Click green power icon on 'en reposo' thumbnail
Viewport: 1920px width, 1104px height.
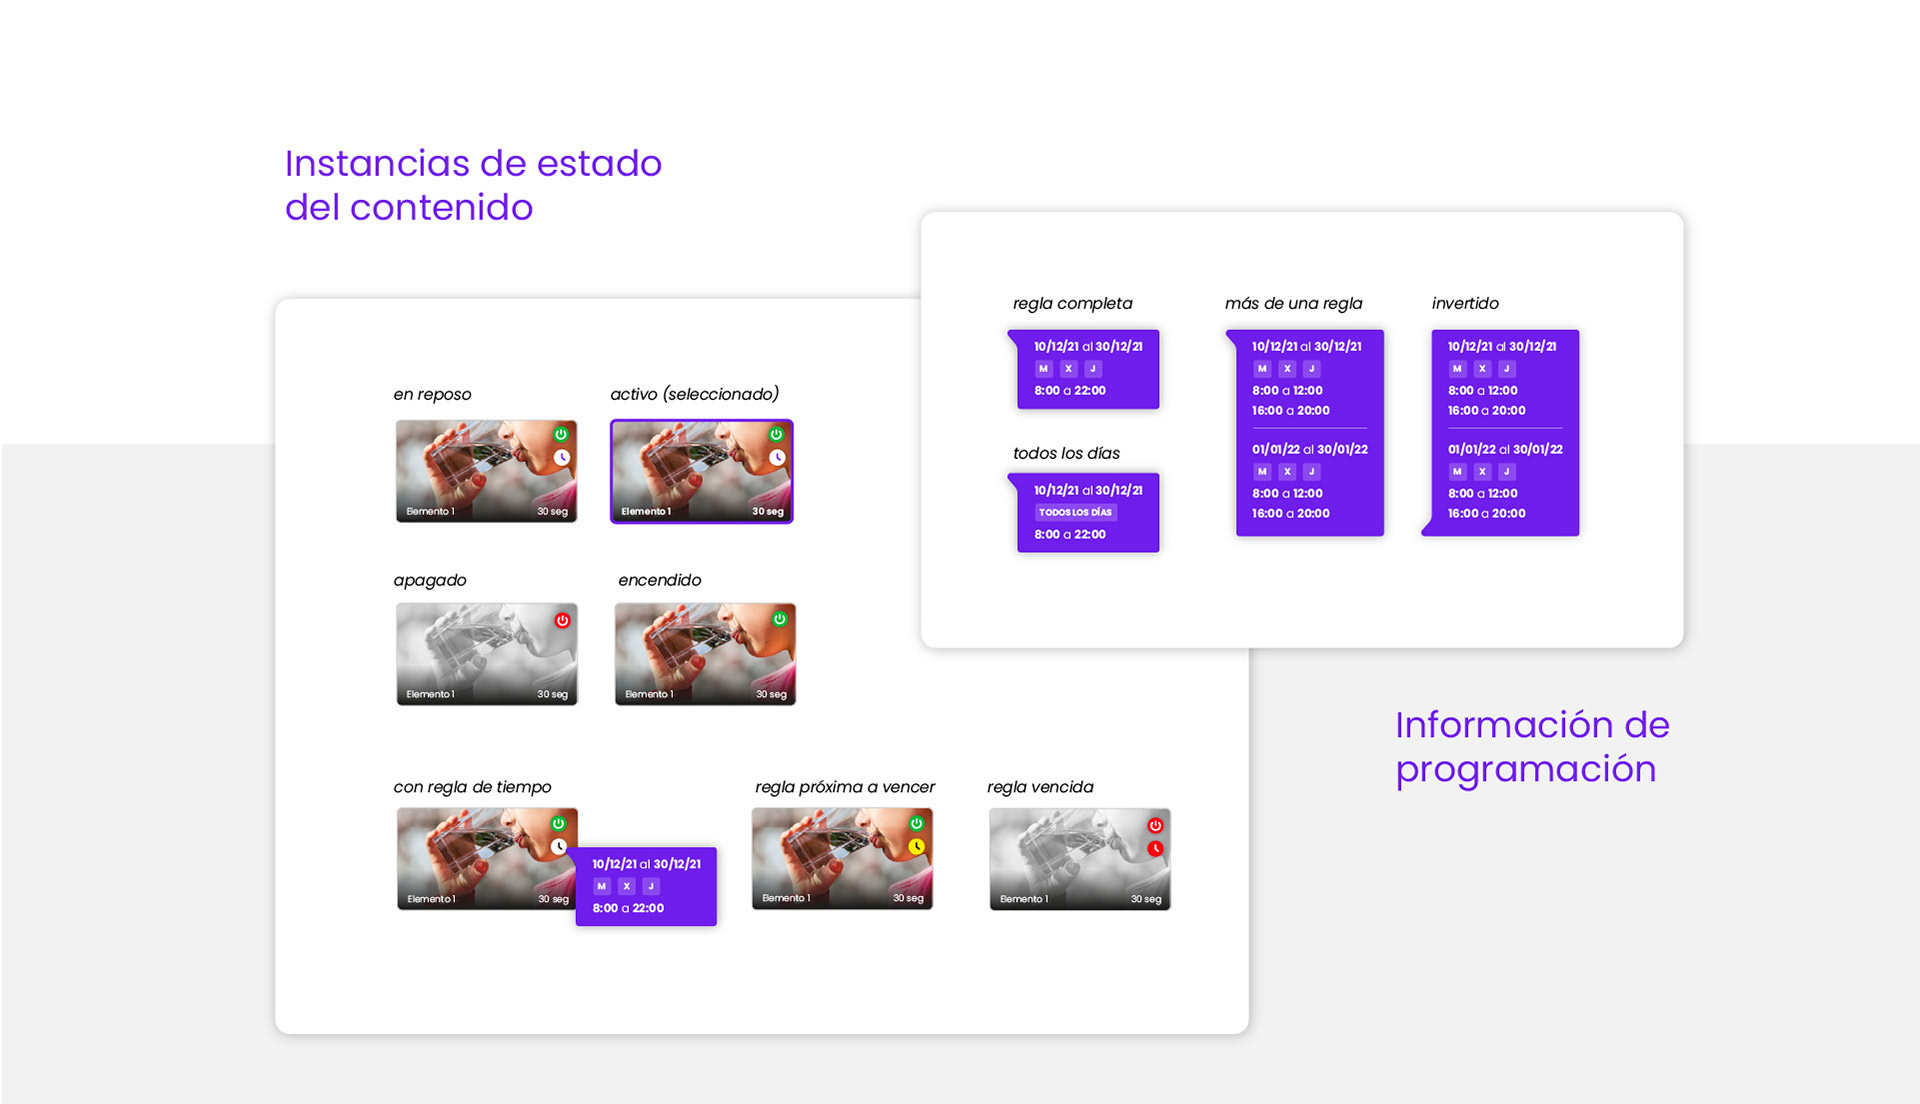[x=561, y=434]
